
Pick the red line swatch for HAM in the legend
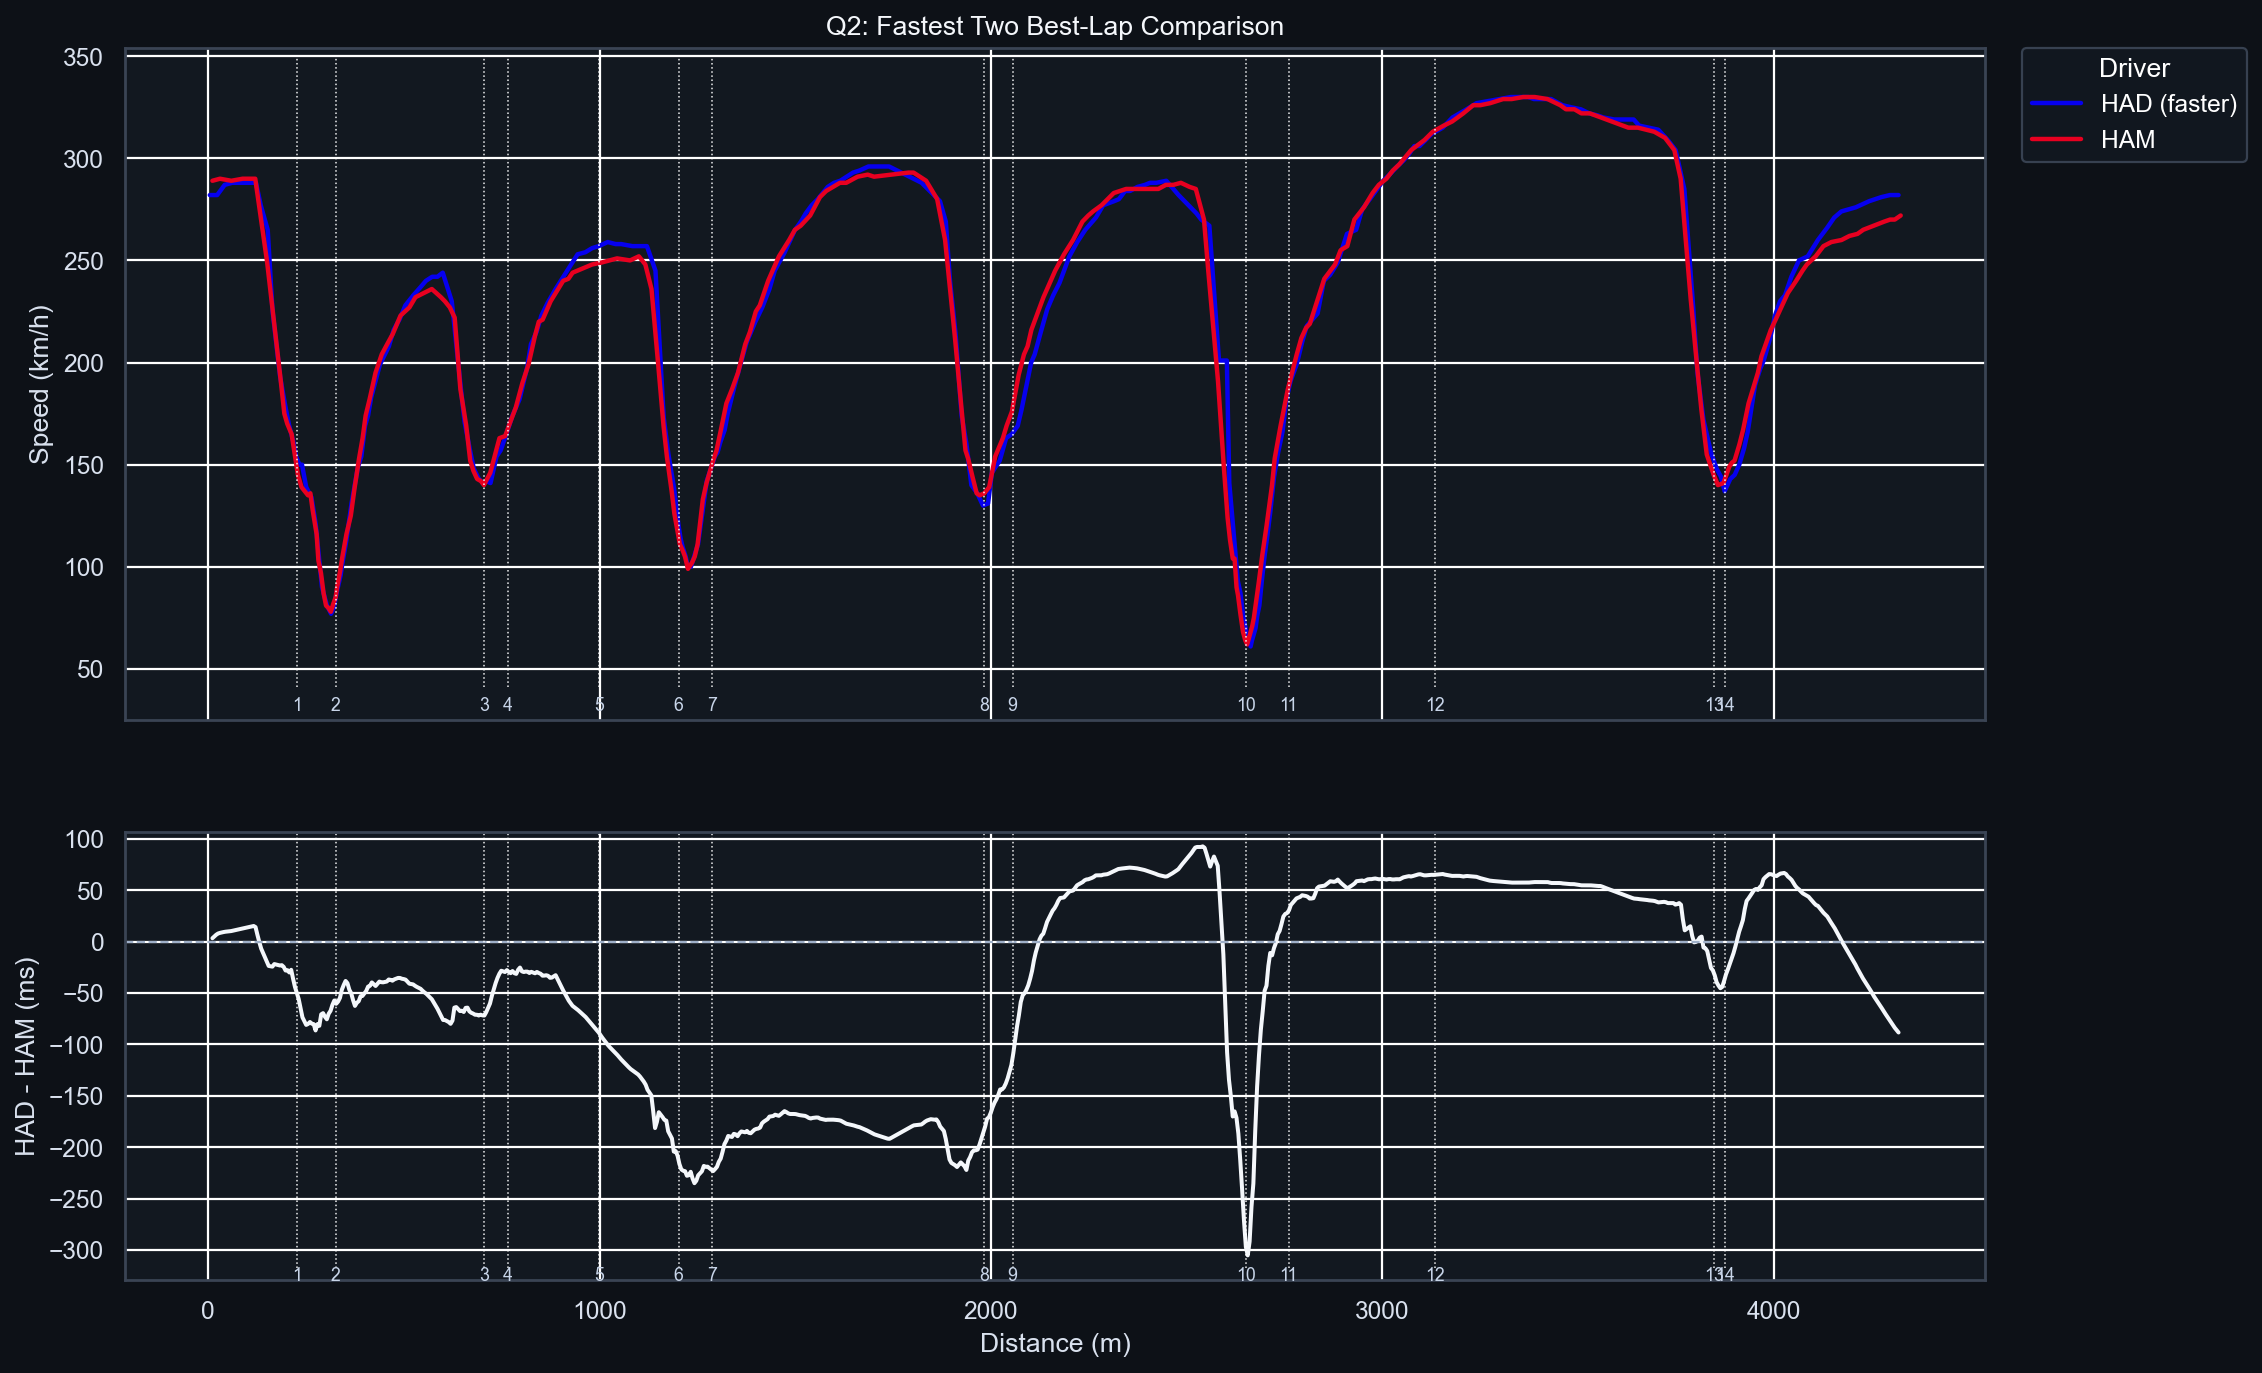[2057, 140]
